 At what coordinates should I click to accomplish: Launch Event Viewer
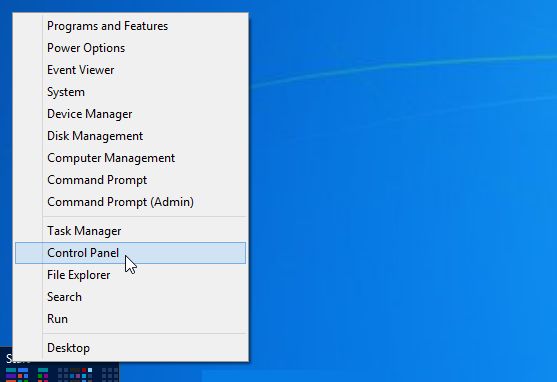click(x=130, y=70)
